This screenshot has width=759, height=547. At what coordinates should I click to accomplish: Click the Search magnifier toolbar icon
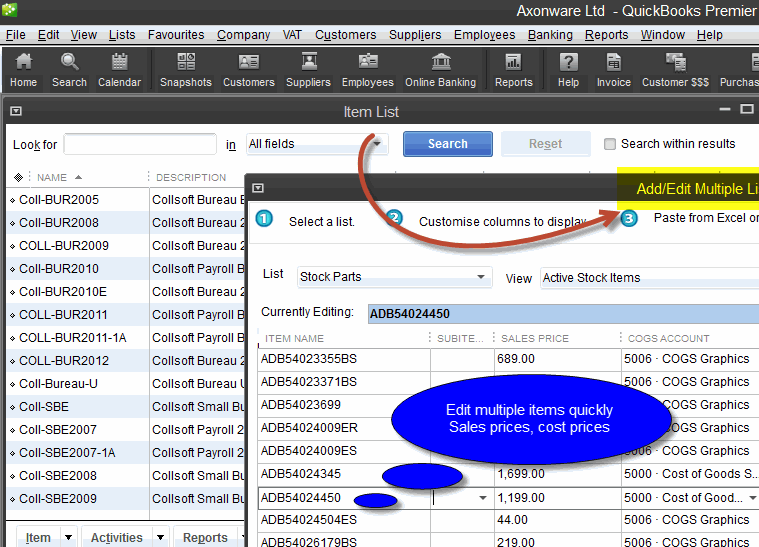pos(69,70)
